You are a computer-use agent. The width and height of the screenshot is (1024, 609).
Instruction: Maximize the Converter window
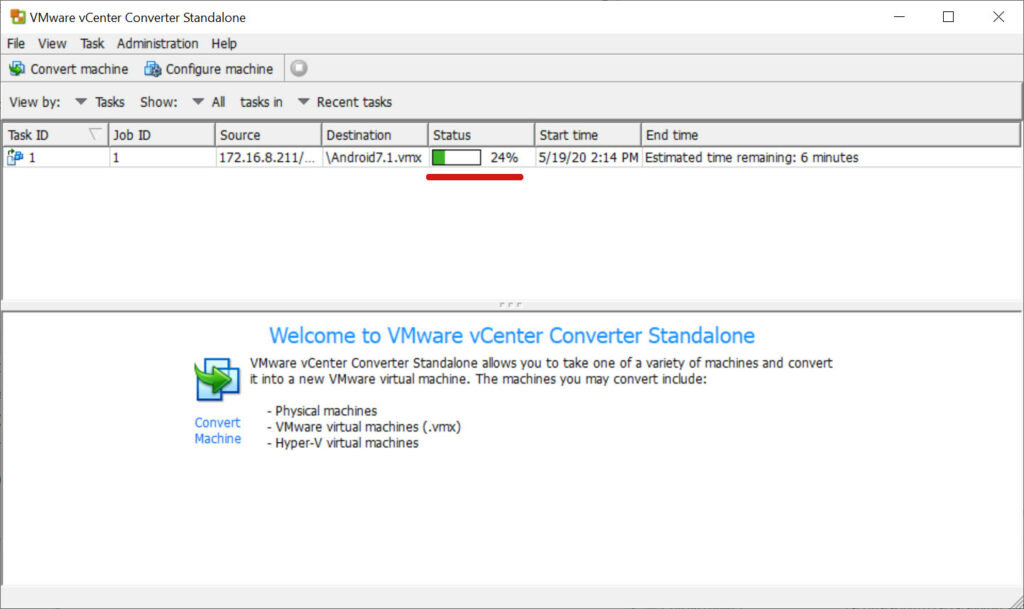[x=948, y=17]
